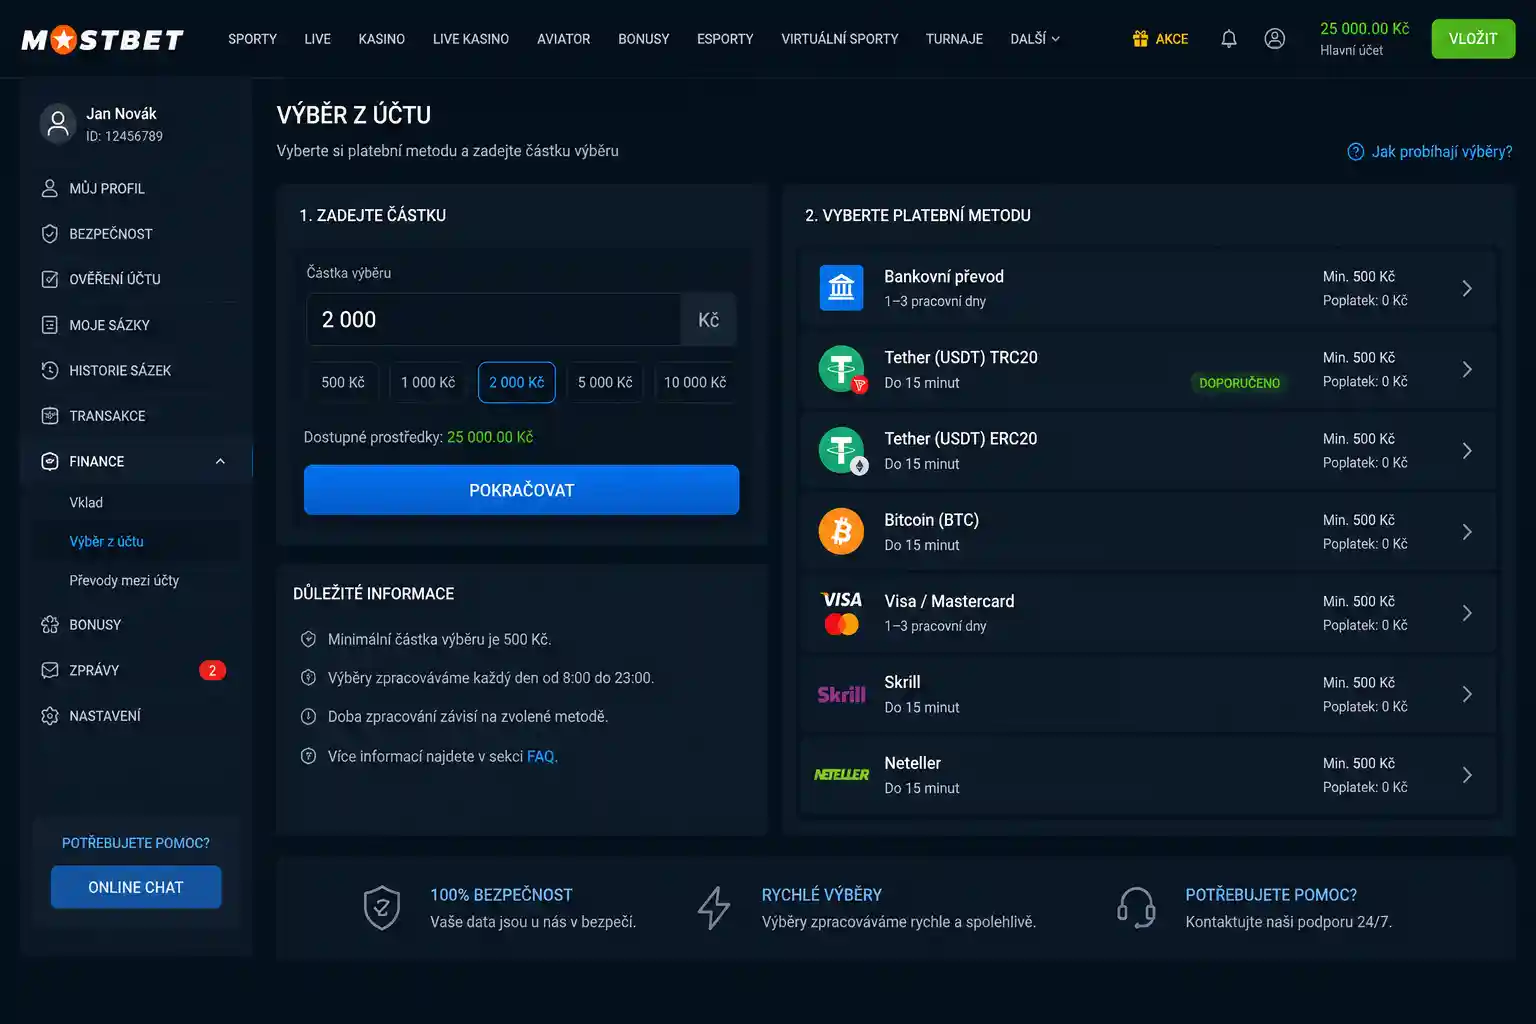The width and height of the screenshot is (1536, 1024).
Task: Click the Tether ERC20 logo icon
Action: pyautogui.click(x=842, y=450)
